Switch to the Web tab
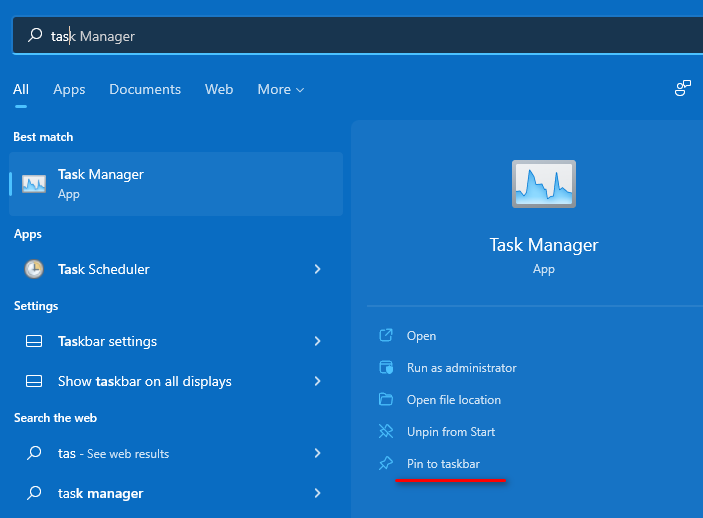 [219, 89]
